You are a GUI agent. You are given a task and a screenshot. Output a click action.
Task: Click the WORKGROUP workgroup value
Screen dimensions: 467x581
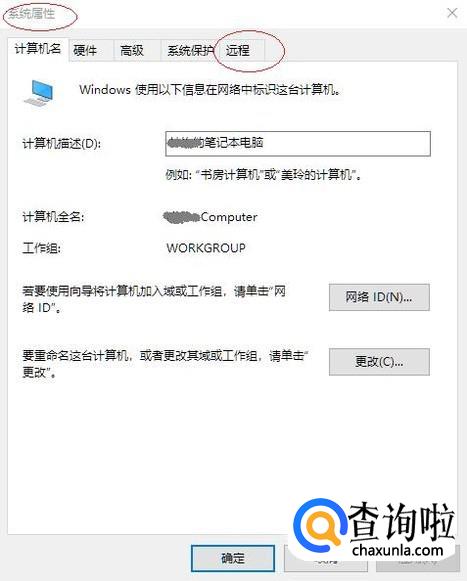[206, 248]
